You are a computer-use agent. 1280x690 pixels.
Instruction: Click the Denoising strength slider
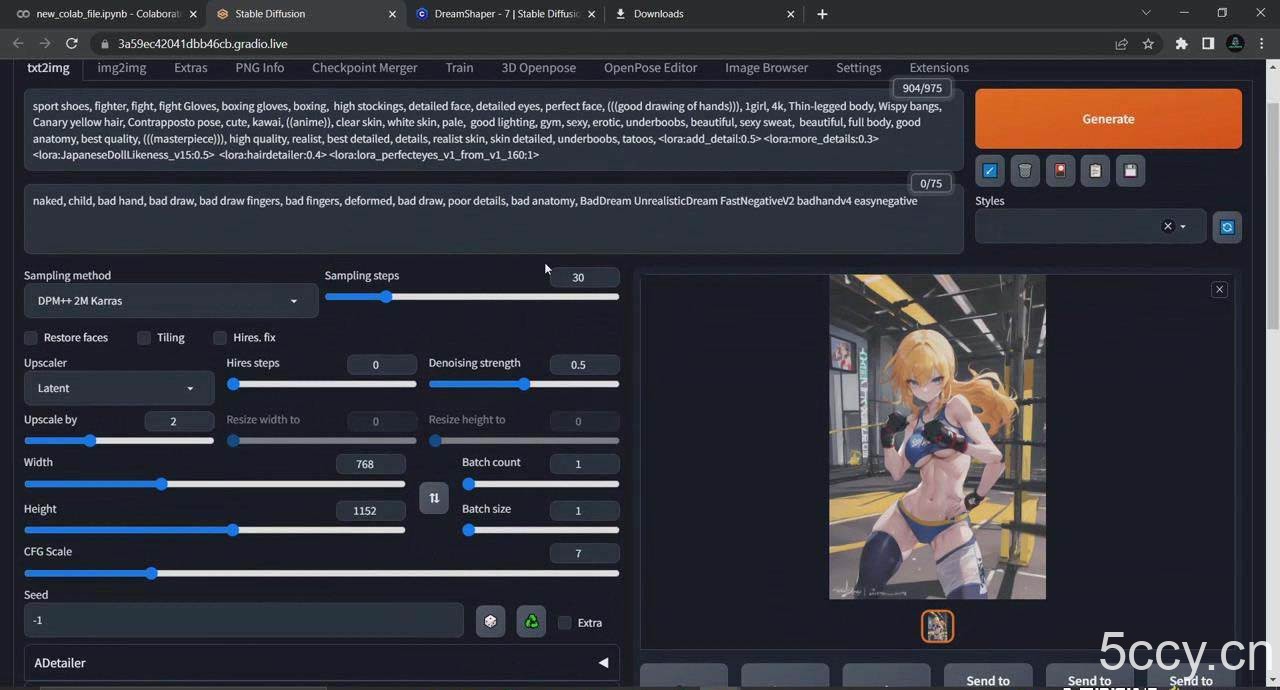[x=524, y=384]
